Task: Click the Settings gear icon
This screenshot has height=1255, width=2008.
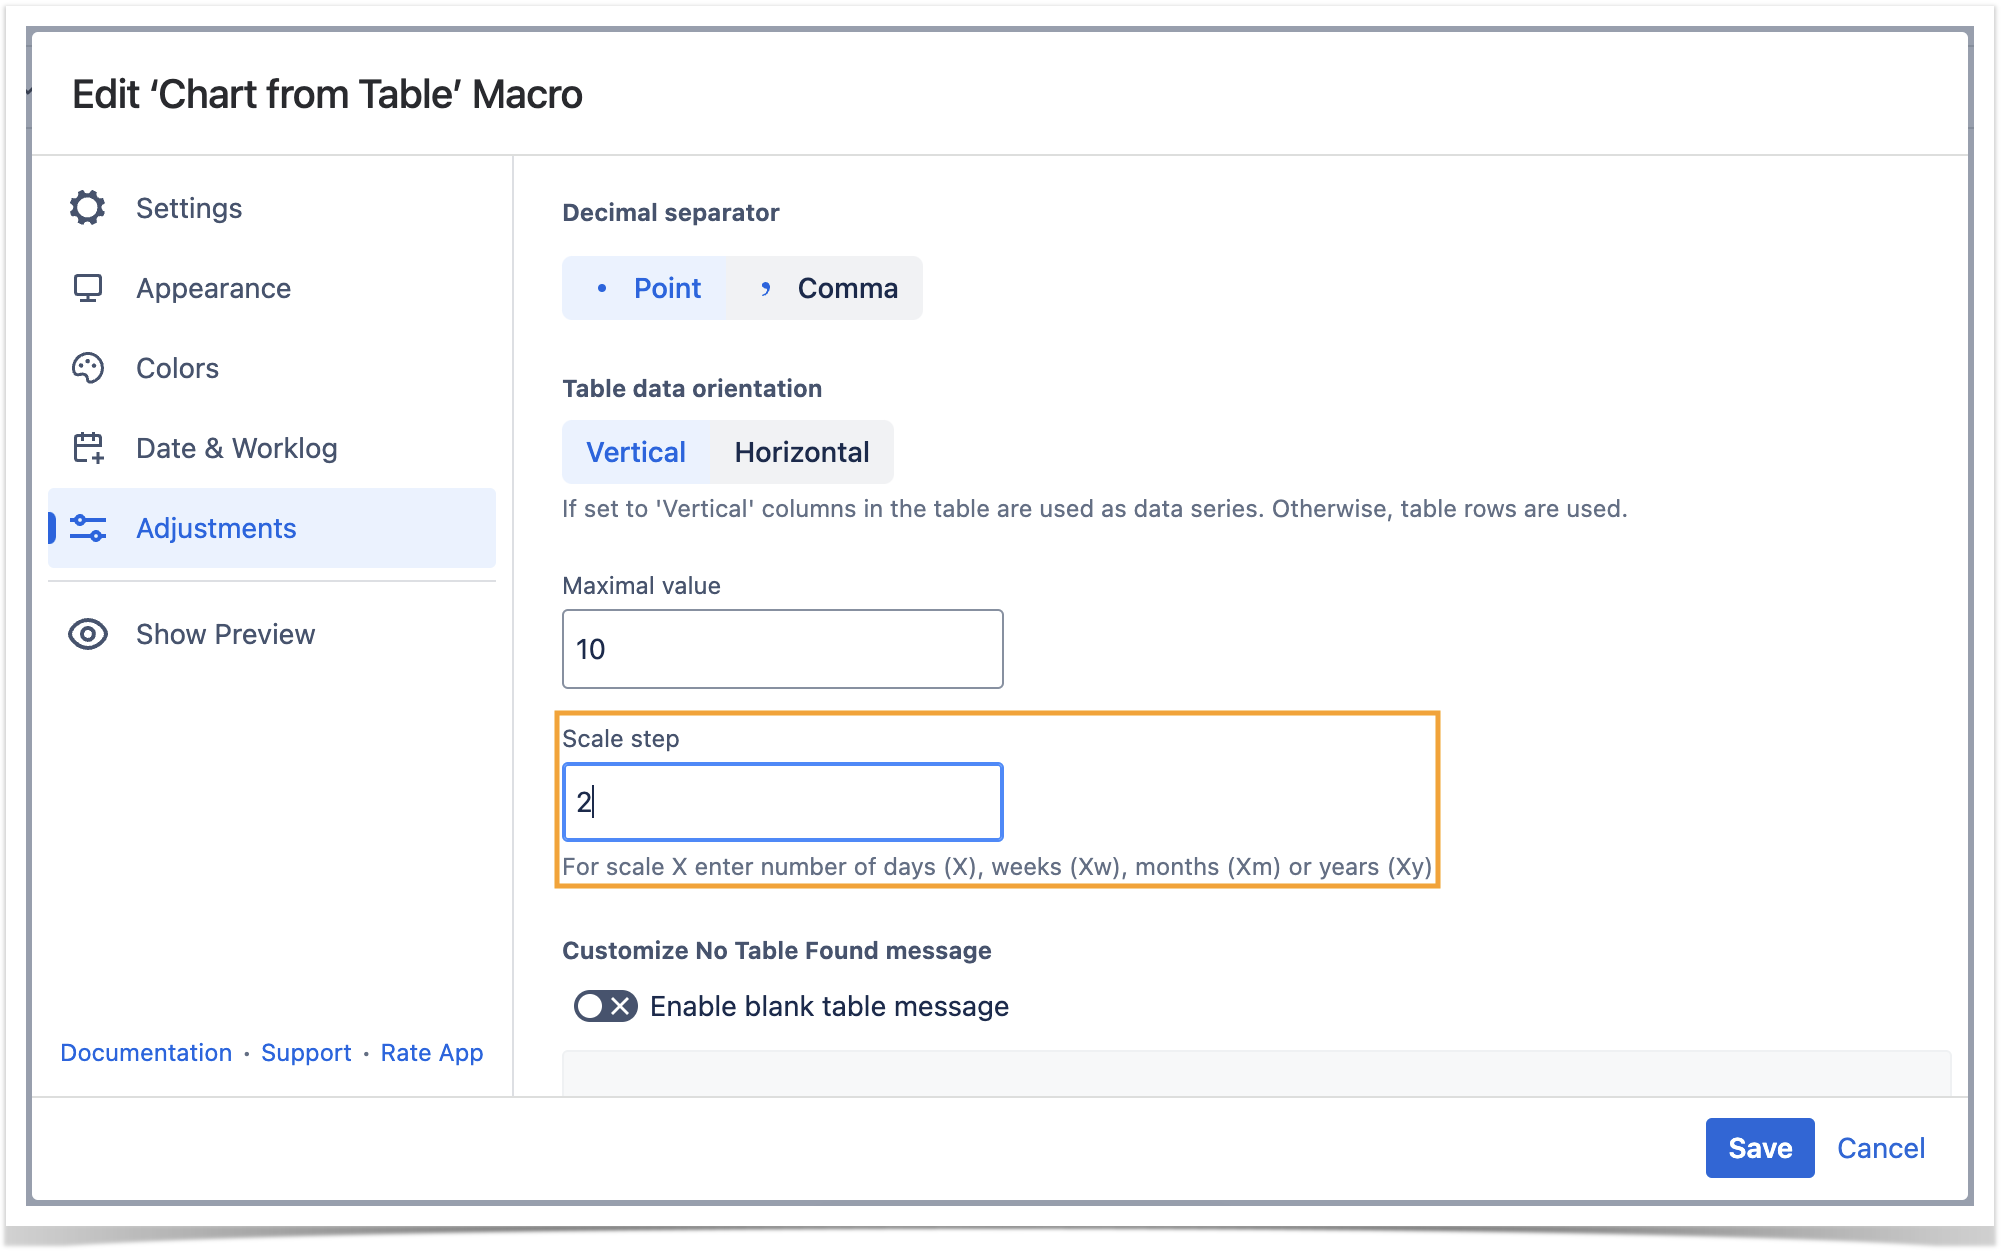Action: tap(88, 208)
